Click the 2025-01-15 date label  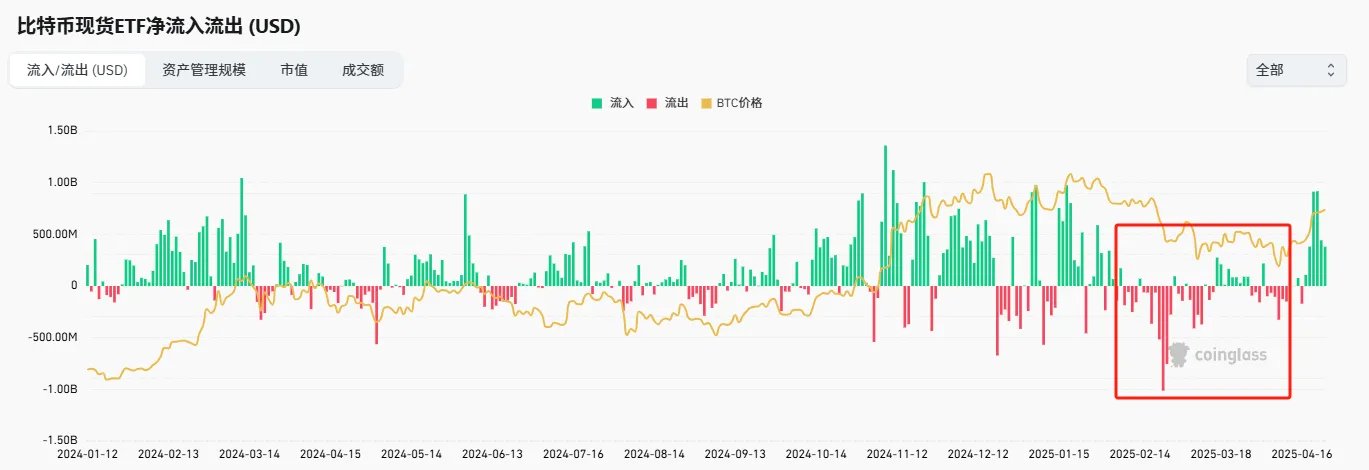tap(1059, 454)
